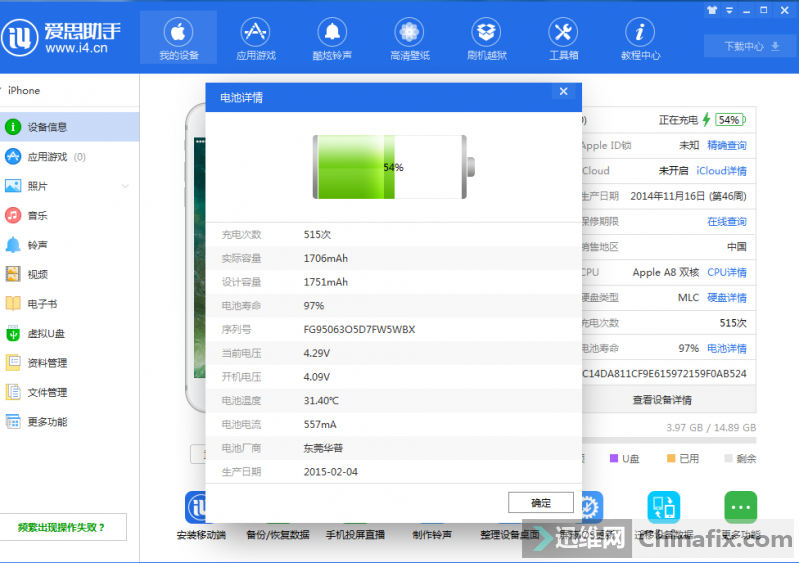799x563 pixels.
Task: Click the gray 剩余 legend swatch
Action: 728,458
